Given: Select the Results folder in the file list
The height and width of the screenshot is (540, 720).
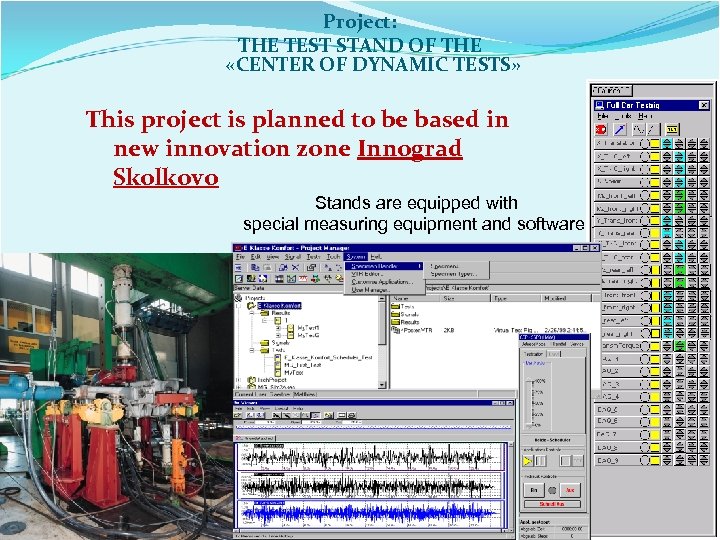Looking at the screenshot, I should [405, 322].
